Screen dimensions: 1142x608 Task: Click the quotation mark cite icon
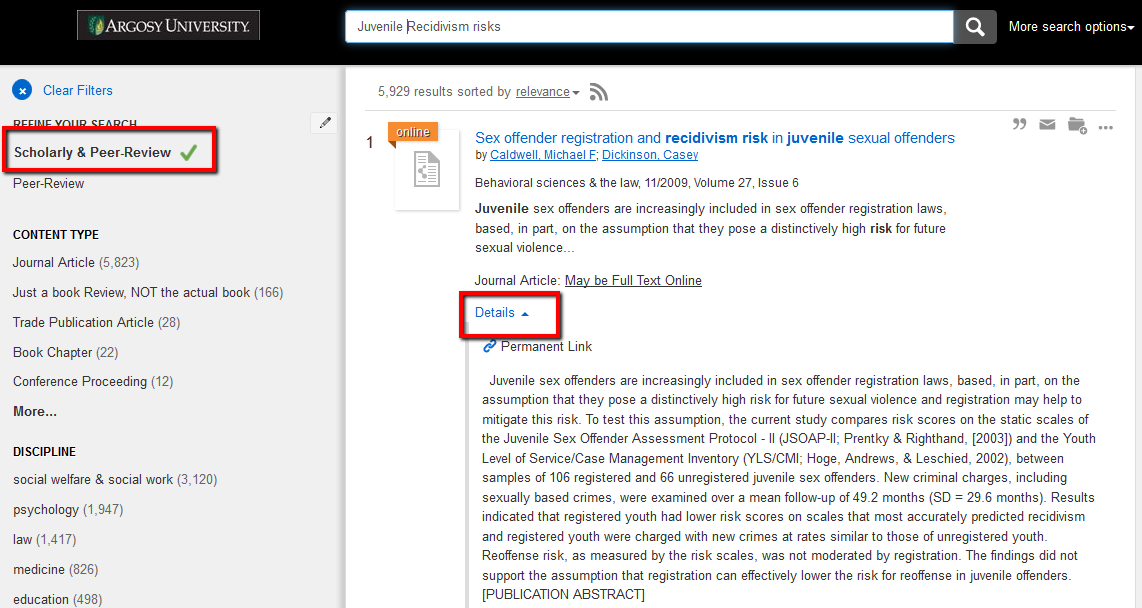tap(1019, 125)
